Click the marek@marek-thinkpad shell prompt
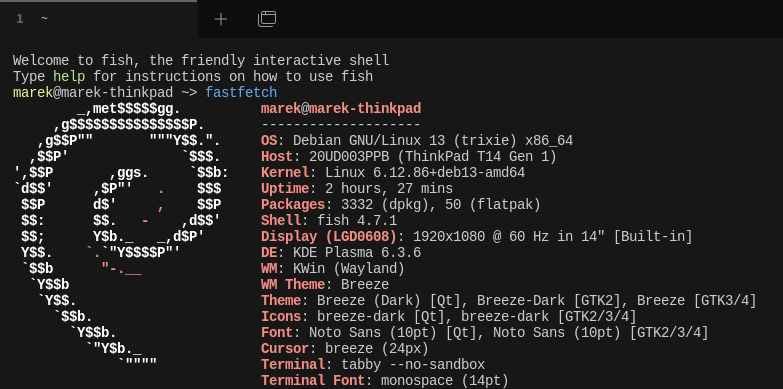The height and width of the screenshot is (389, 783). [x=105, y=93]
